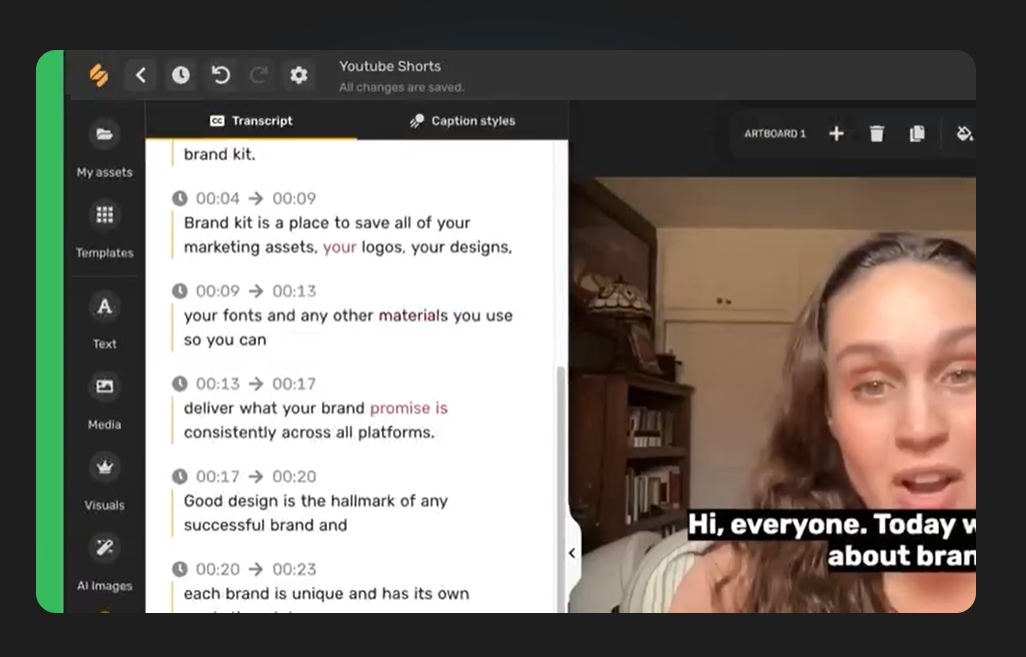This screenshot has width=1026, height=657.
Task: Open project settings gear icon
Action: click(298, 75)
